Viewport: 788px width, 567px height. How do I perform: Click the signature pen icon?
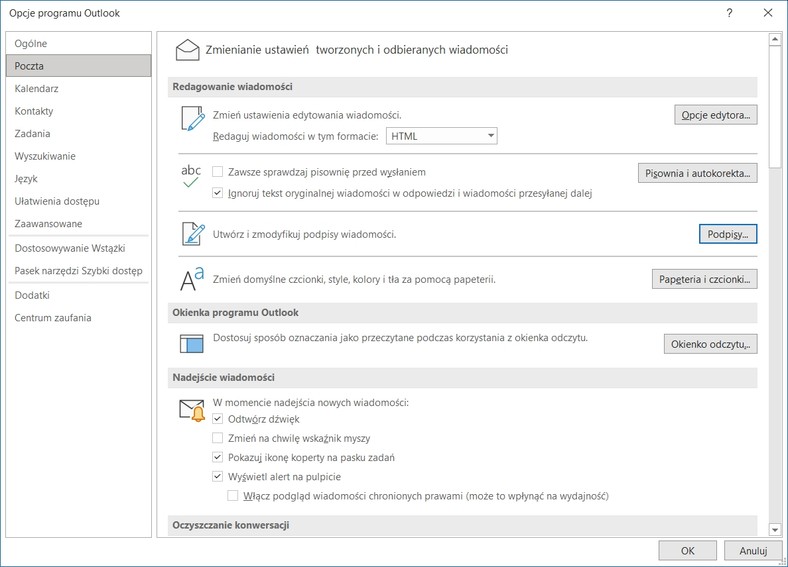(x=193, y=234)
